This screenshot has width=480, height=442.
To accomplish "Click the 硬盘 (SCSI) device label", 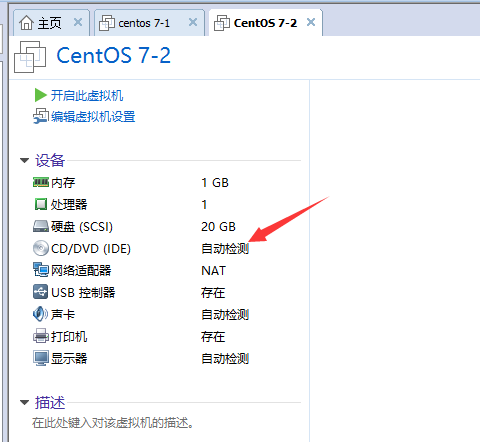I will click(x=82, y=227).
